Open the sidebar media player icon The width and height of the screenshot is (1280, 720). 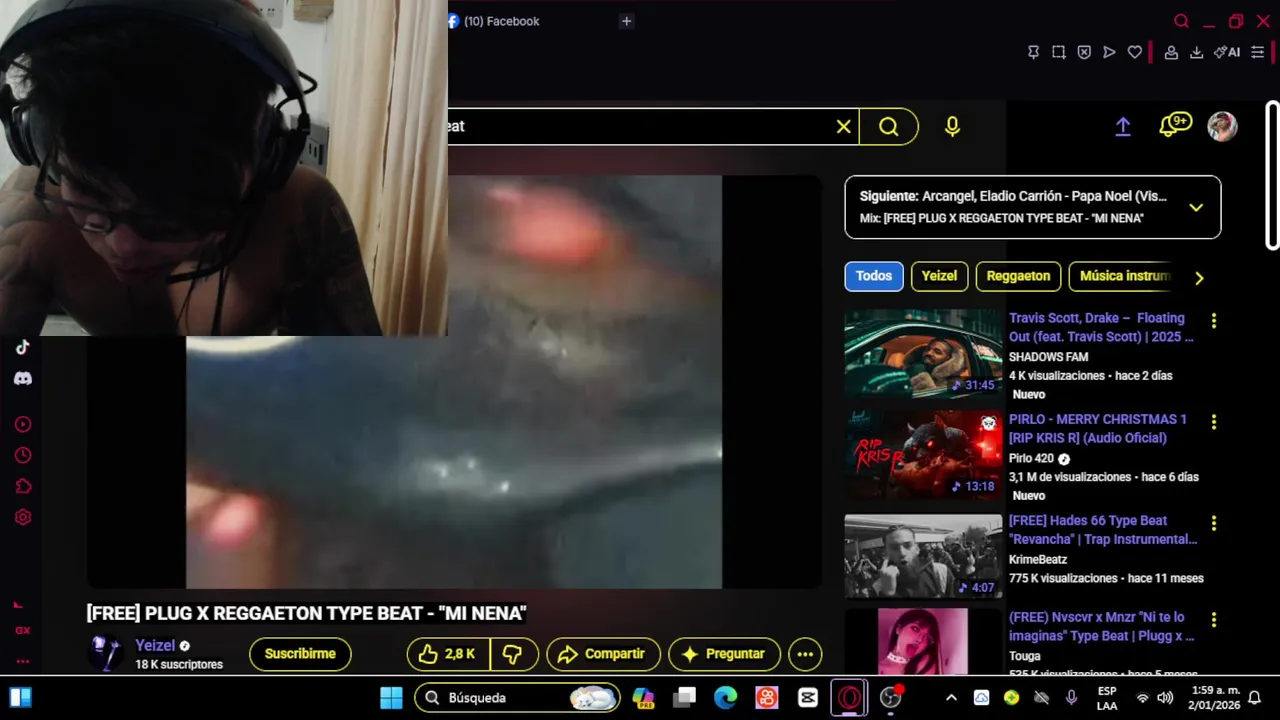[x=23, y=424]
